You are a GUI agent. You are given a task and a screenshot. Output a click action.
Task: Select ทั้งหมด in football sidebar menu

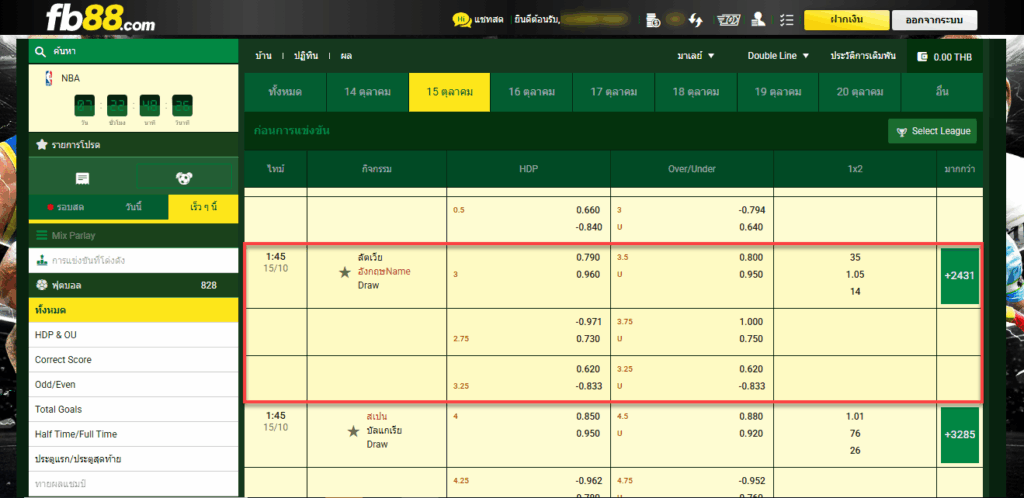click(133, 310)
